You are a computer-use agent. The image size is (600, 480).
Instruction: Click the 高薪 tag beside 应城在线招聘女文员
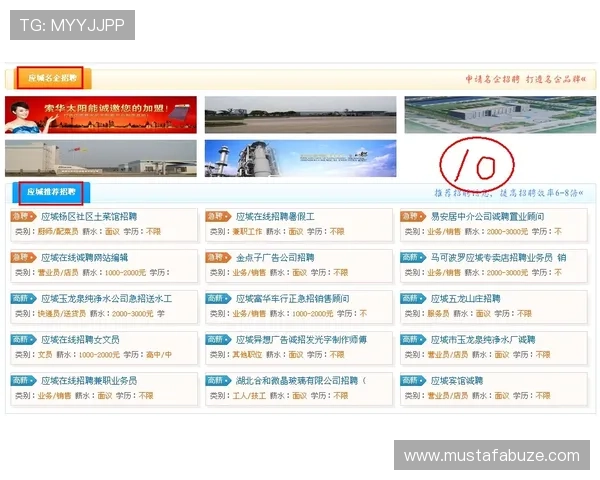(23, 339)
